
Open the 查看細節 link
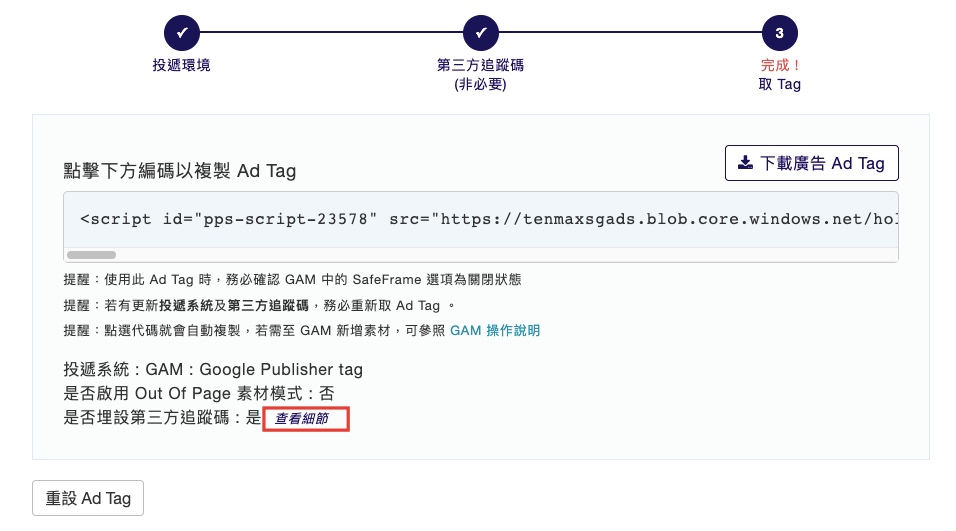[x=301, y=418]
